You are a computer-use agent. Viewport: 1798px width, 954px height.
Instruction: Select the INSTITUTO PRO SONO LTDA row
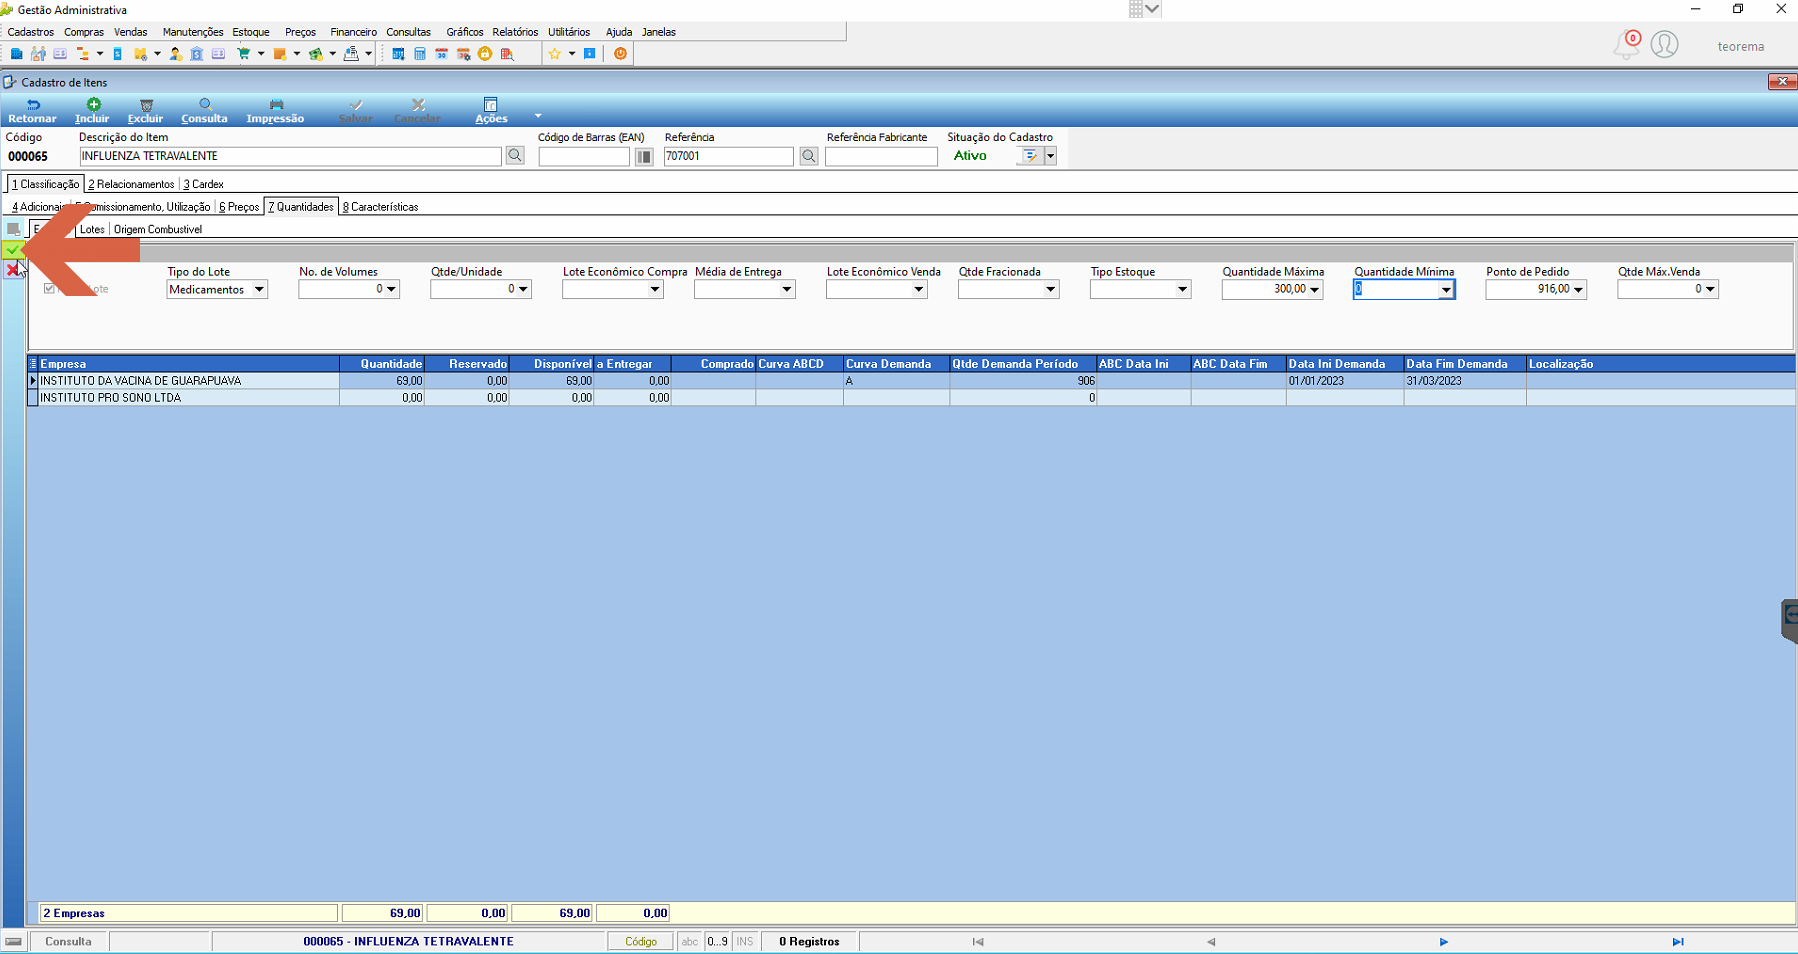(911, 398)
